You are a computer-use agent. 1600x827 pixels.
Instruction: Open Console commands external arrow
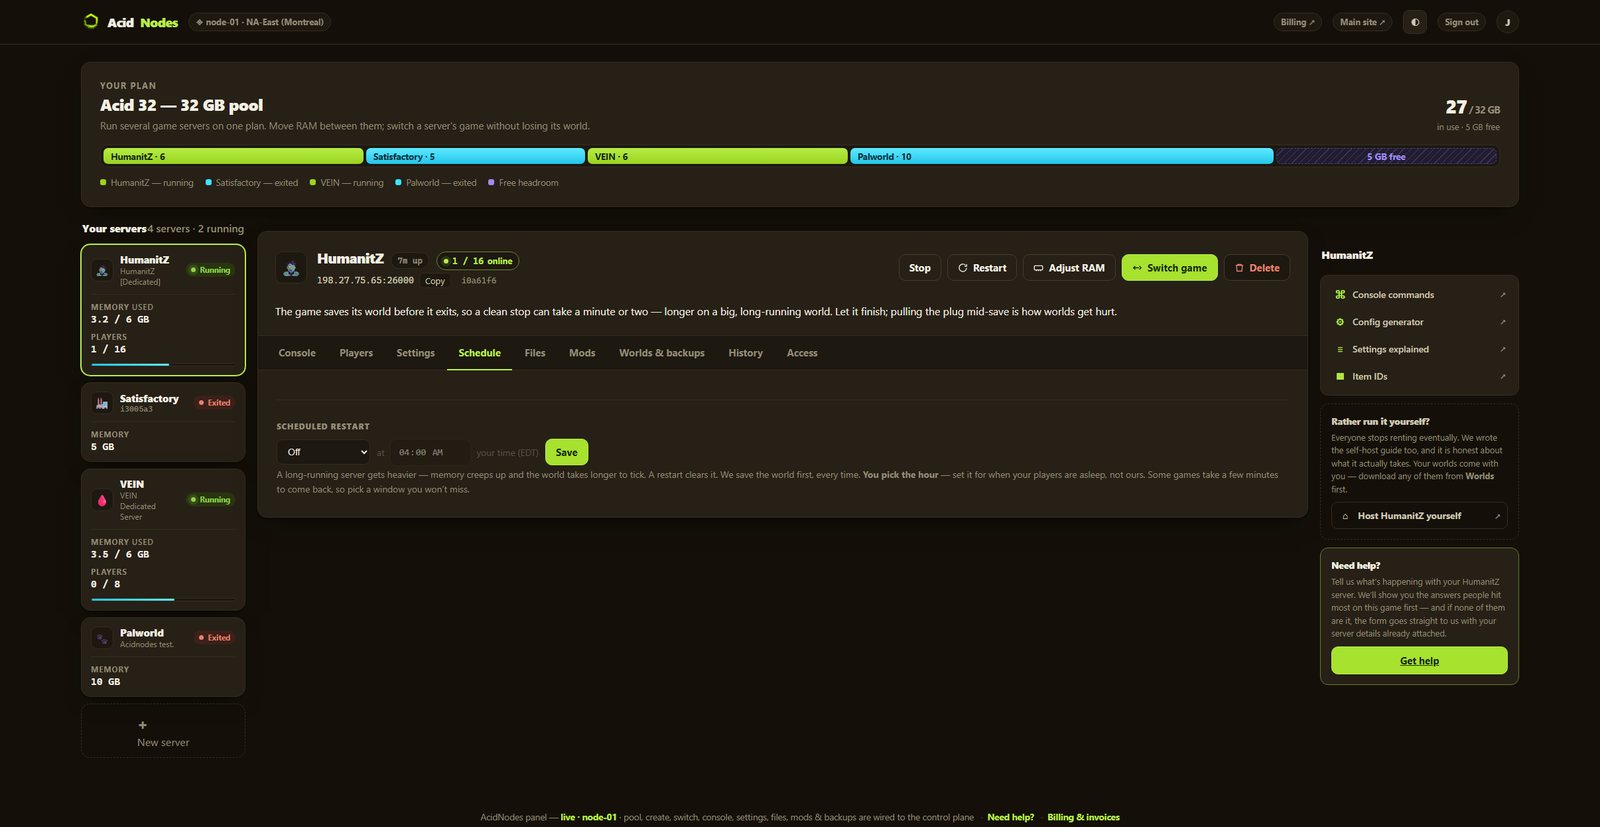point(1502,295)
